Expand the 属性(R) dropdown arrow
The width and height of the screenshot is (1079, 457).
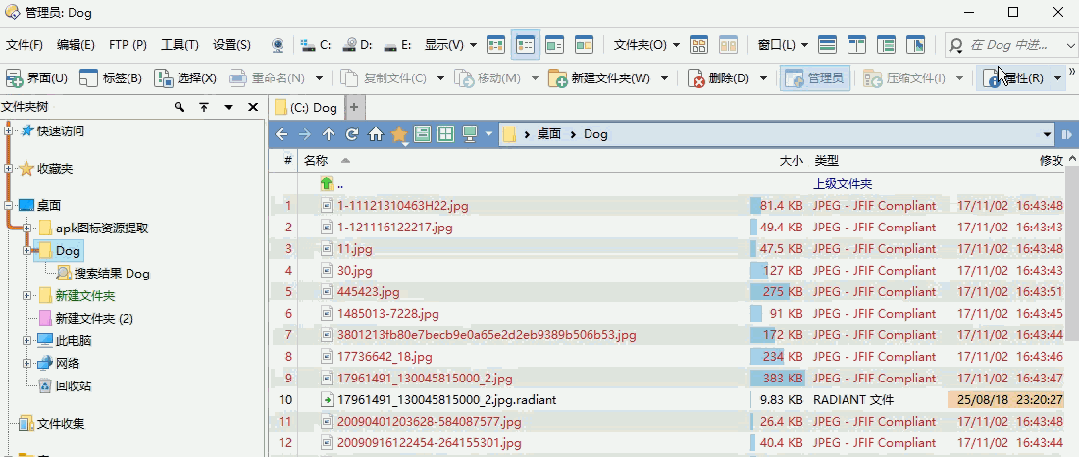click(1057, 78)
